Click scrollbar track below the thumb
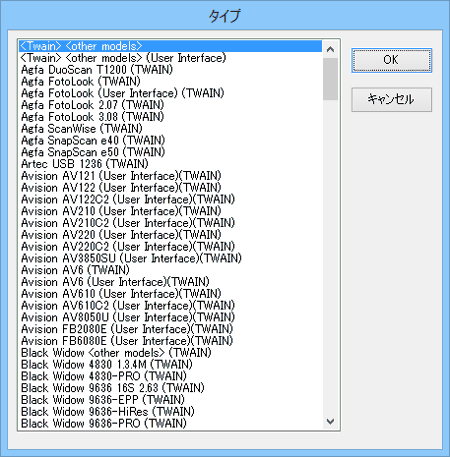 330,256
